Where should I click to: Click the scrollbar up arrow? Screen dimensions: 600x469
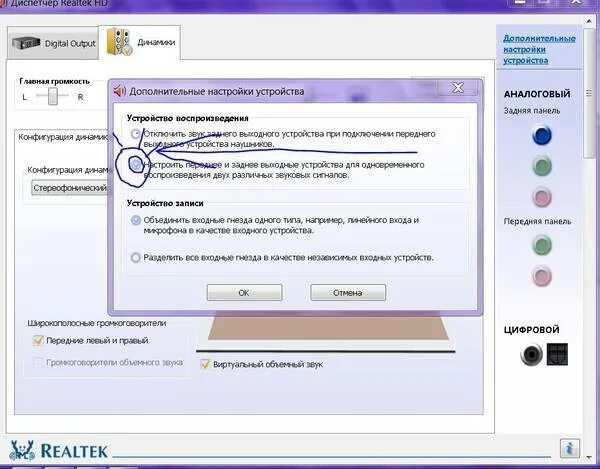click(x=589, y=21)
